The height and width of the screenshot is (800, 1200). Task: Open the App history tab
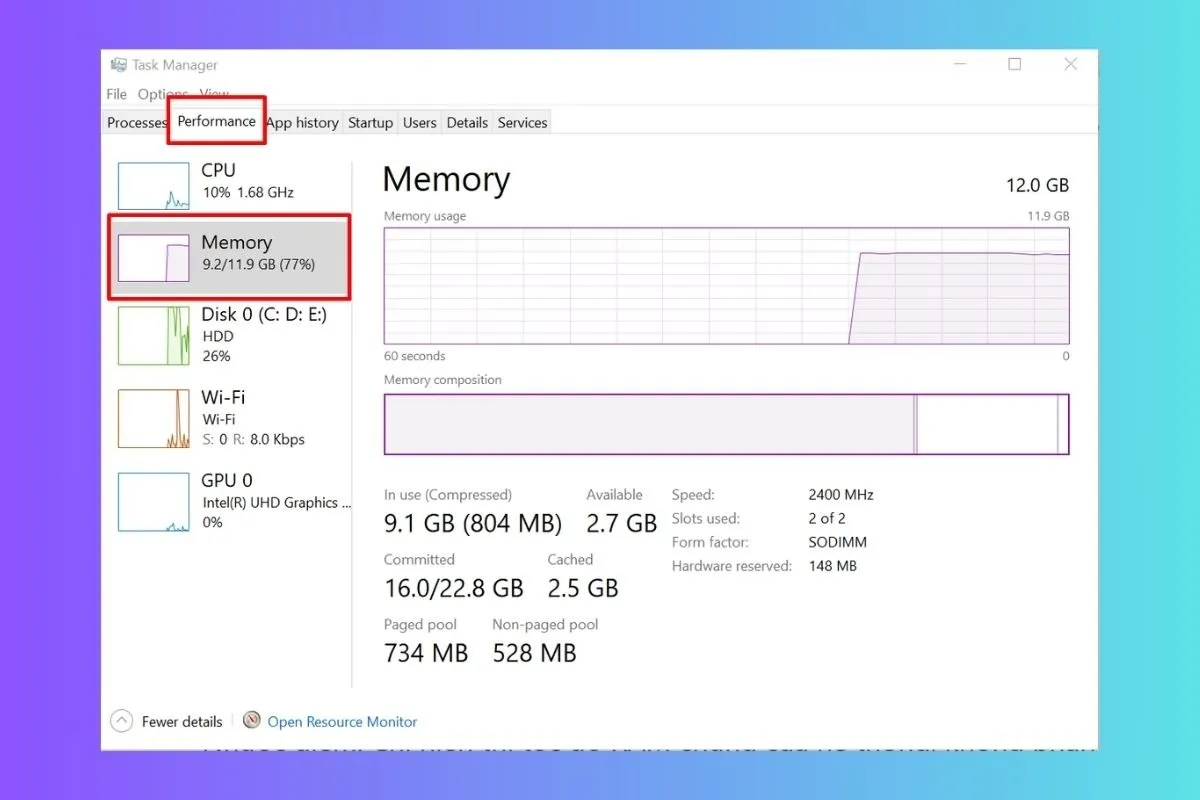pos(302,122)
